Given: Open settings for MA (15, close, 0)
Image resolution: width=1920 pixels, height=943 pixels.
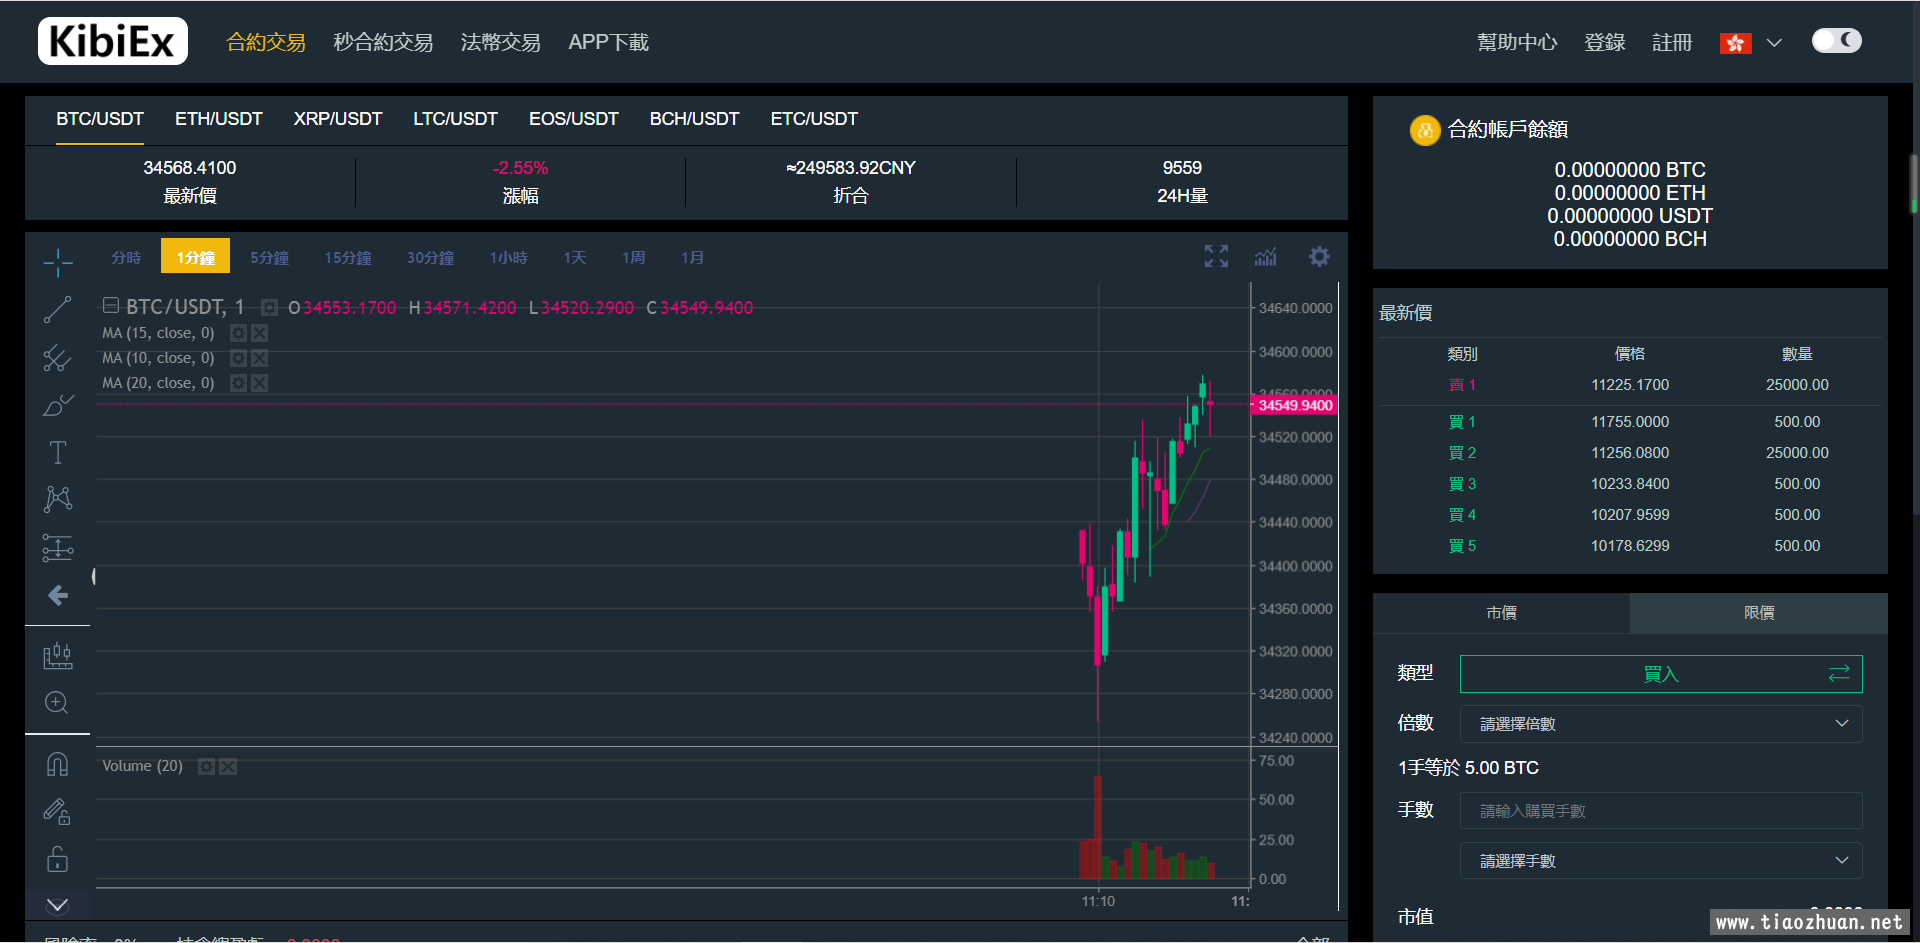Looking at the screenshot, I should click(x=238, y=333).
